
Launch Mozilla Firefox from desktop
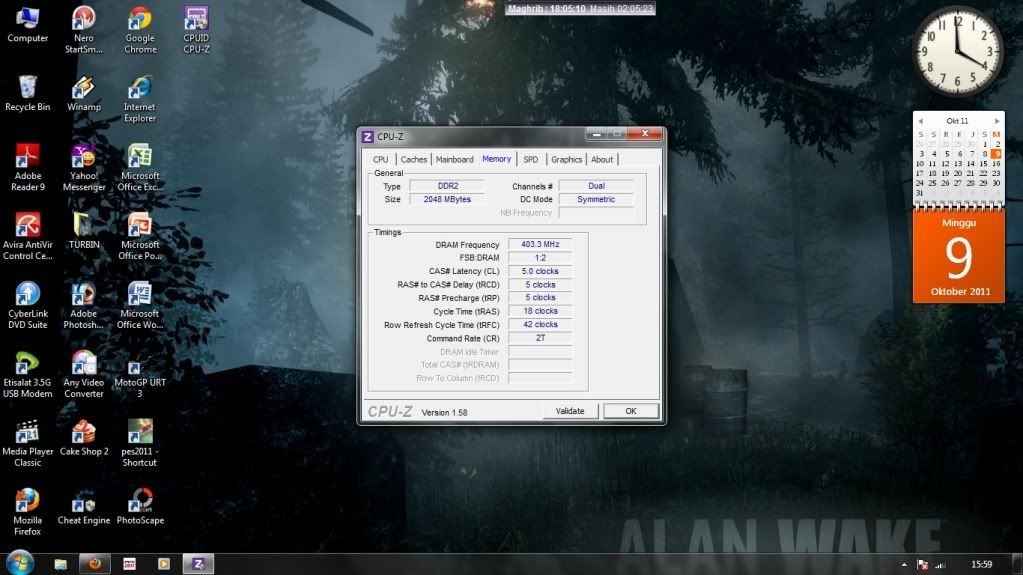click(x=27, y=512)
